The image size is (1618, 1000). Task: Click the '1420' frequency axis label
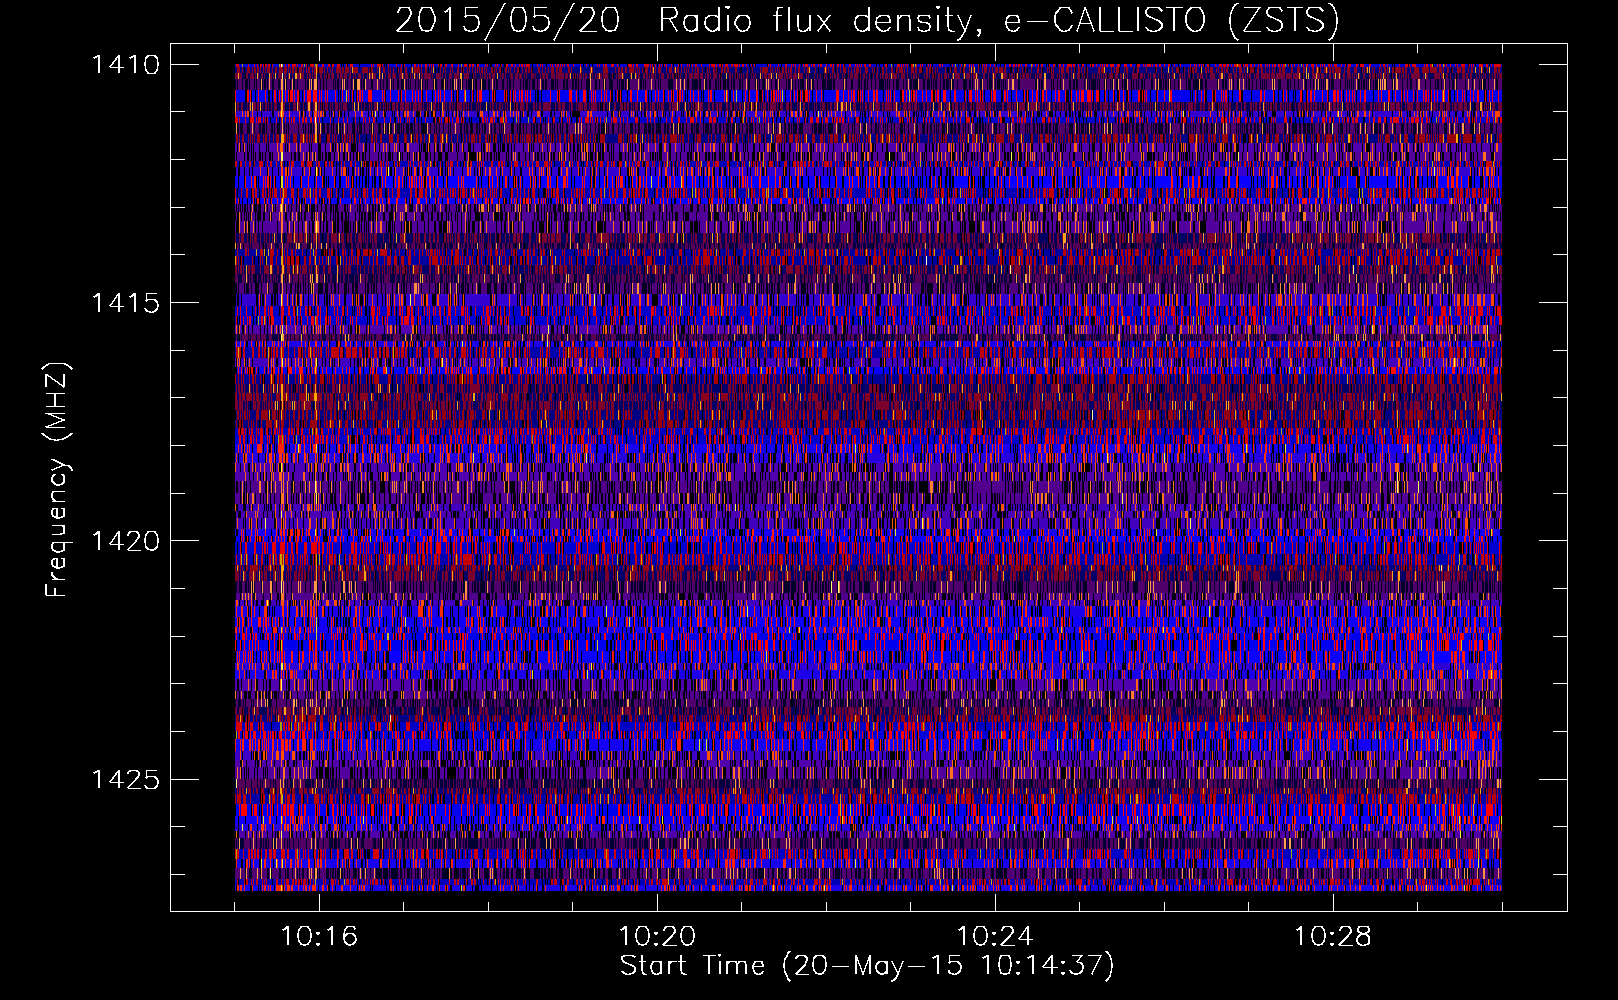pos(125,541)
